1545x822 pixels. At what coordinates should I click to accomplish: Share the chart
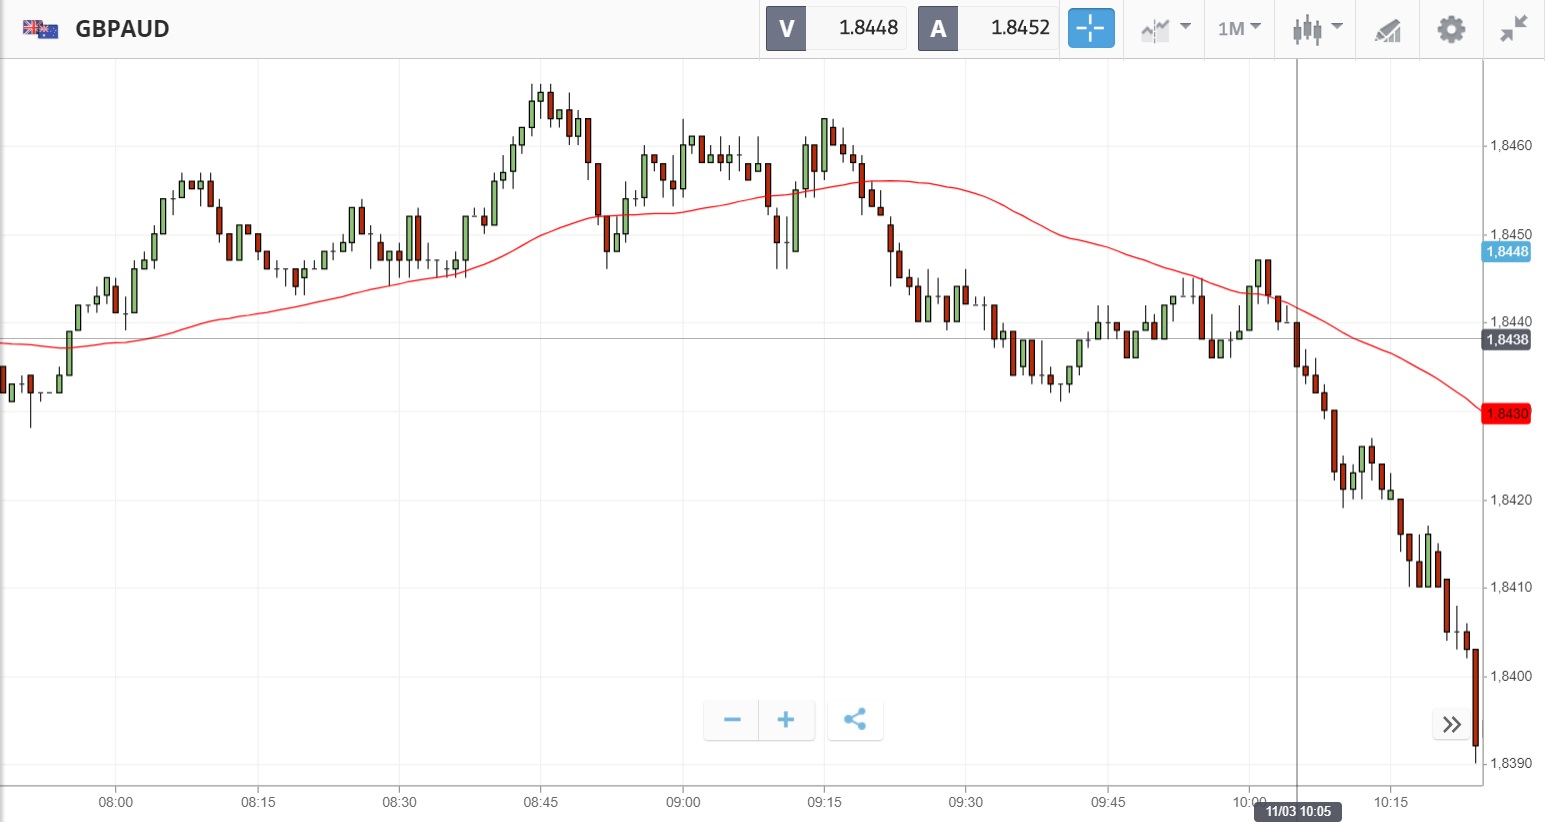[855, 720]
